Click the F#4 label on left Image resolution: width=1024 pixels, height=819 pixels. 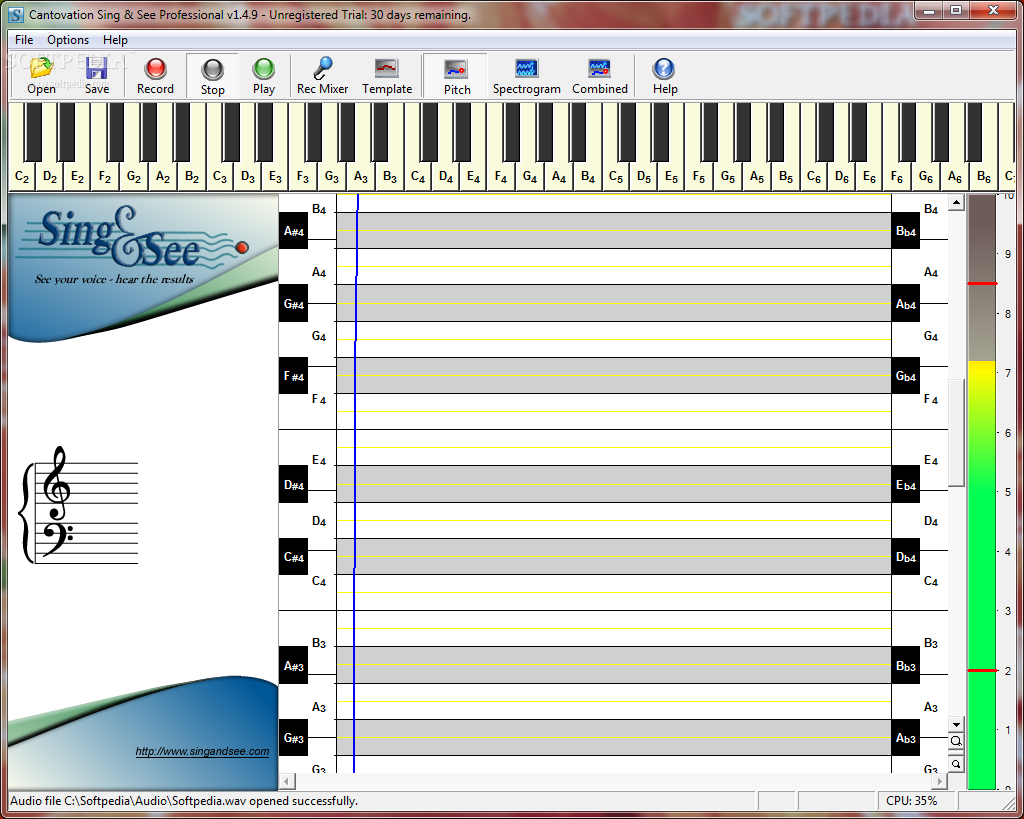[293, 376]
